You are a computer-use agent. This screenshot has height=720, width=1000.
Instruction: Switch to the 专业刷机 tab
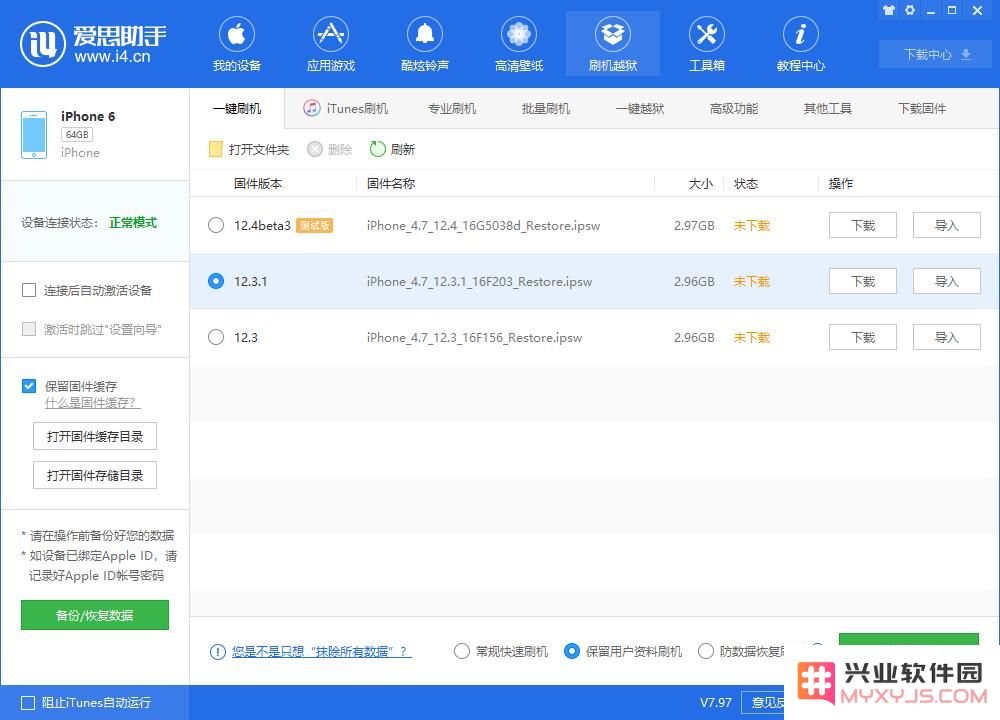(452, 108)
